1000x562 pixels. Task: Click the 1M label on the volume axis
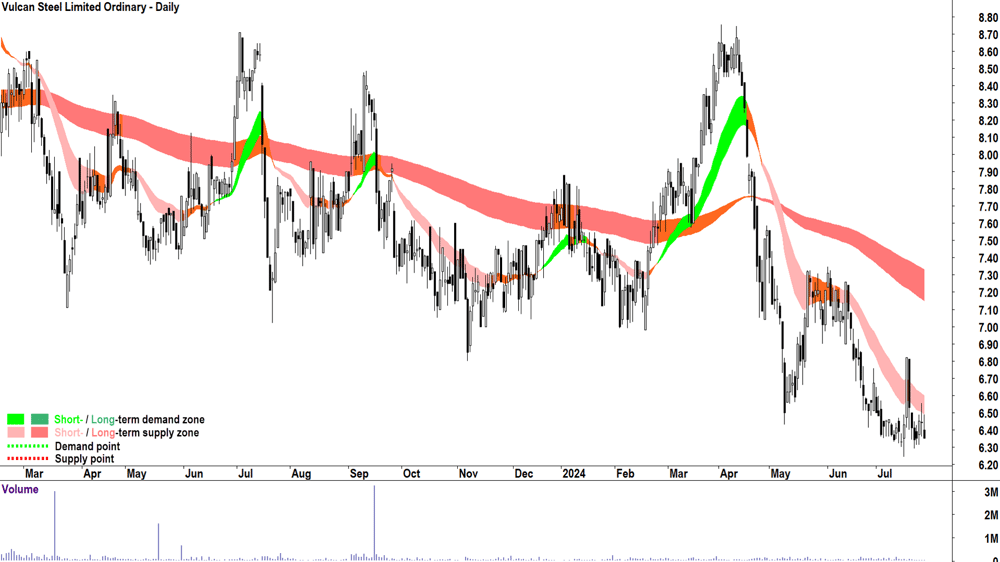[991, 539]
